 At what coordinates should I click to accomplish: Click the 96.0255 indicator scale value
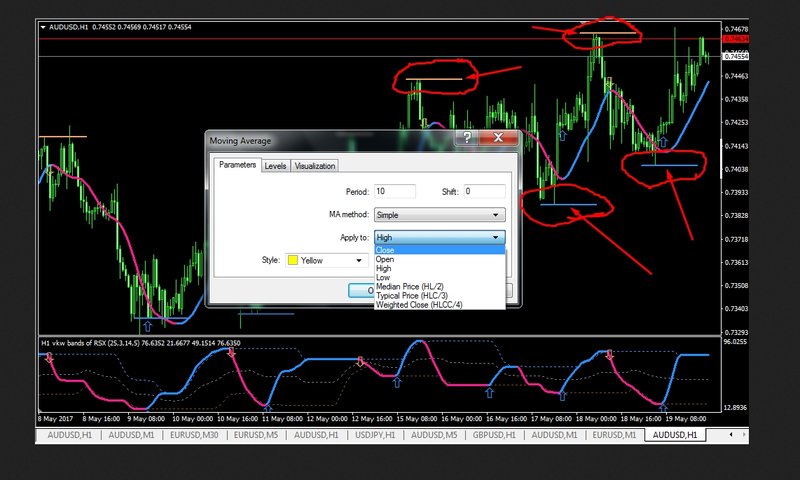[735, 342]
